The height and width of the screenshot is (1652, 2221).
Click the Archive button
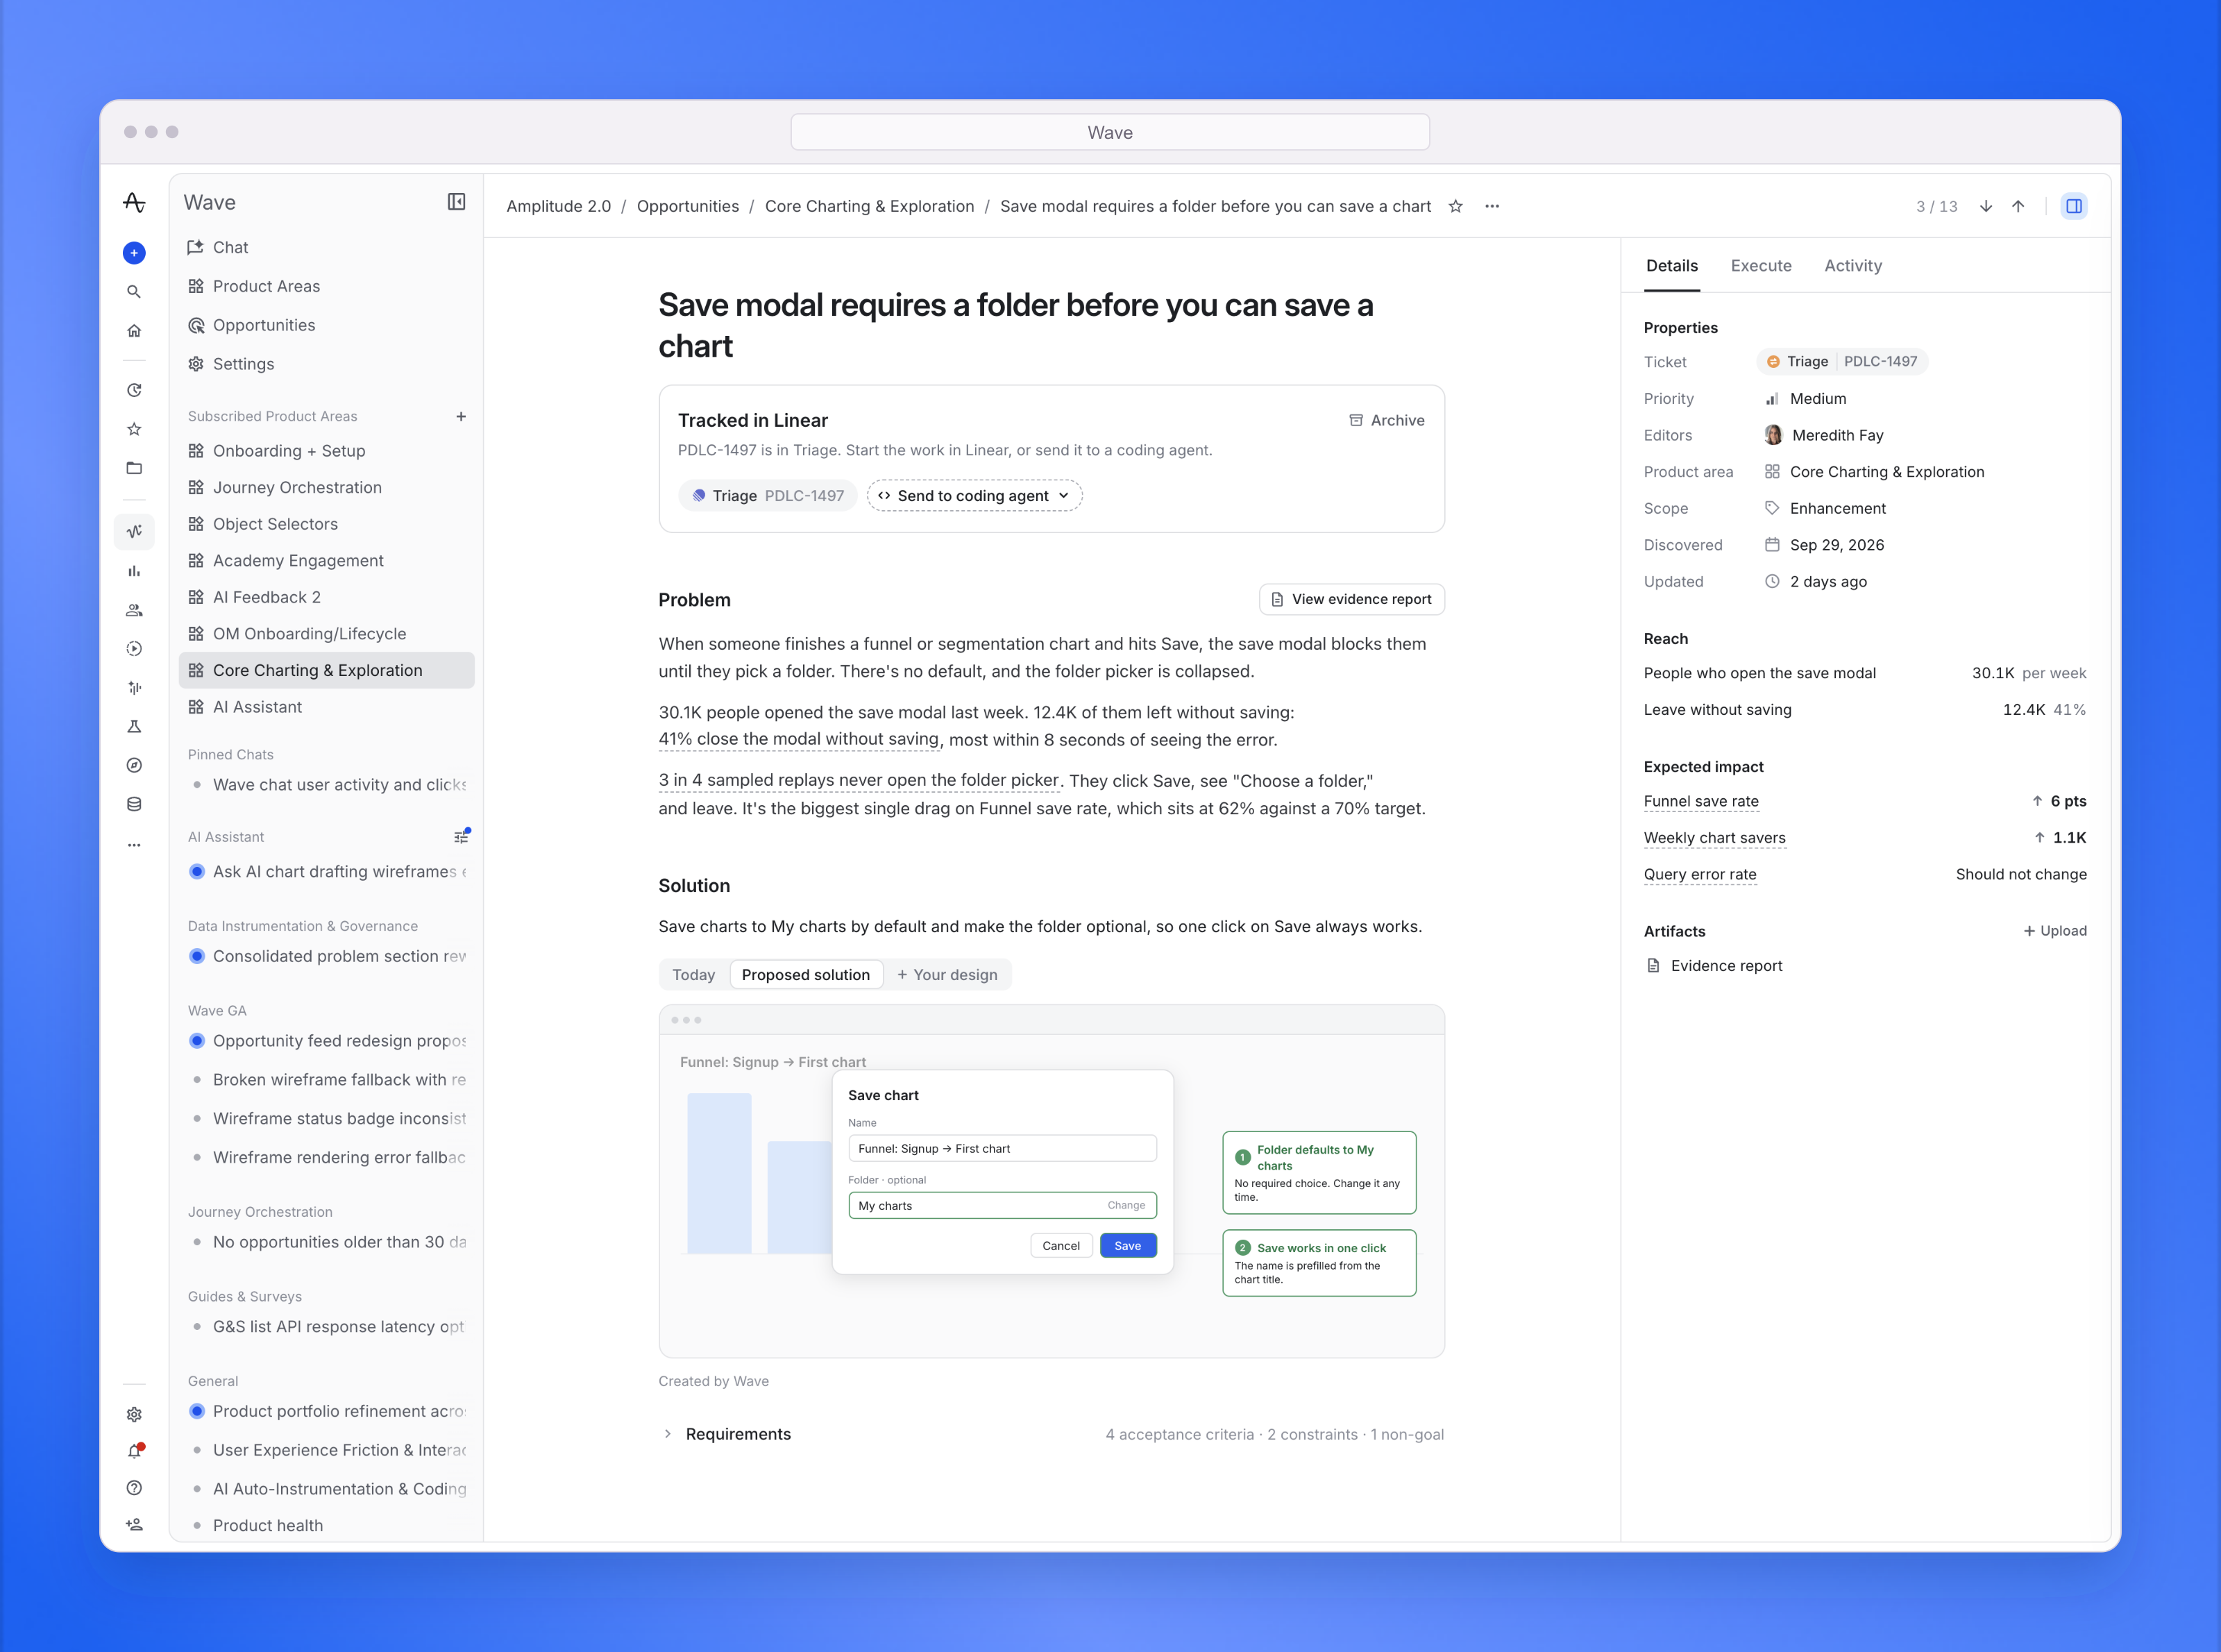1386,421
